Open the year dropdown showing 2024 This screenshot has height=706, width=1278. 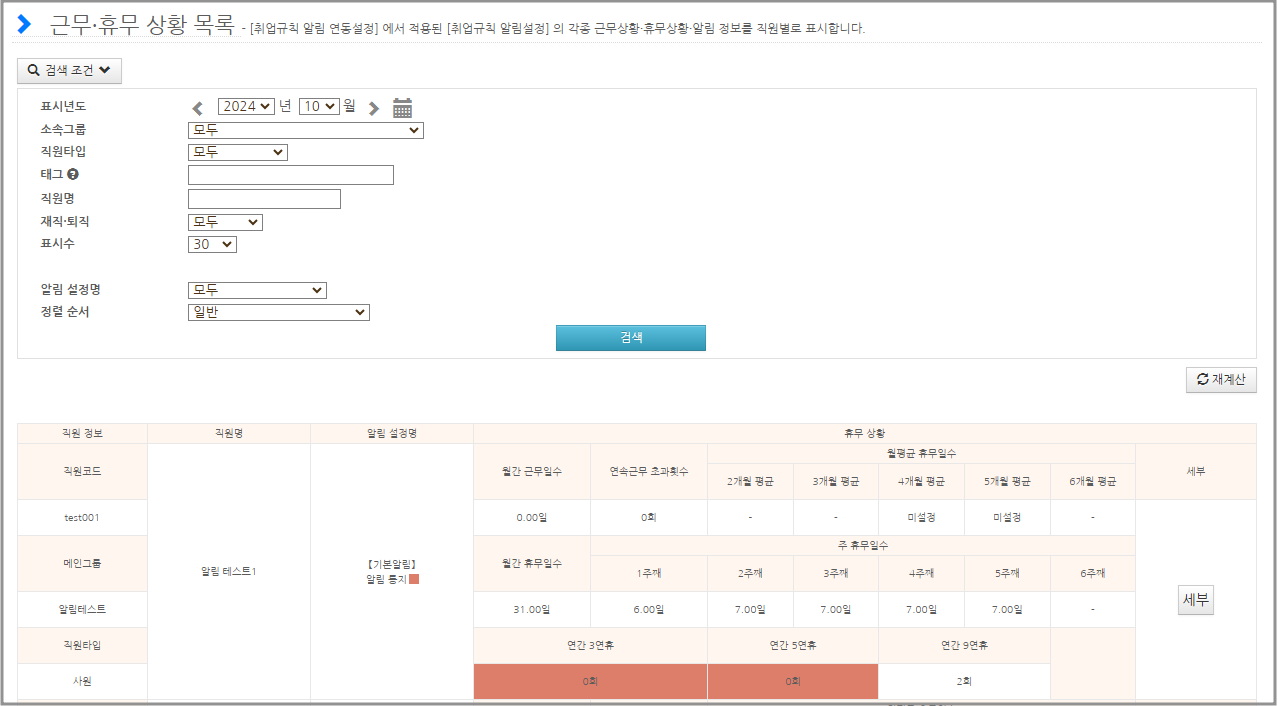coord(246,106)
